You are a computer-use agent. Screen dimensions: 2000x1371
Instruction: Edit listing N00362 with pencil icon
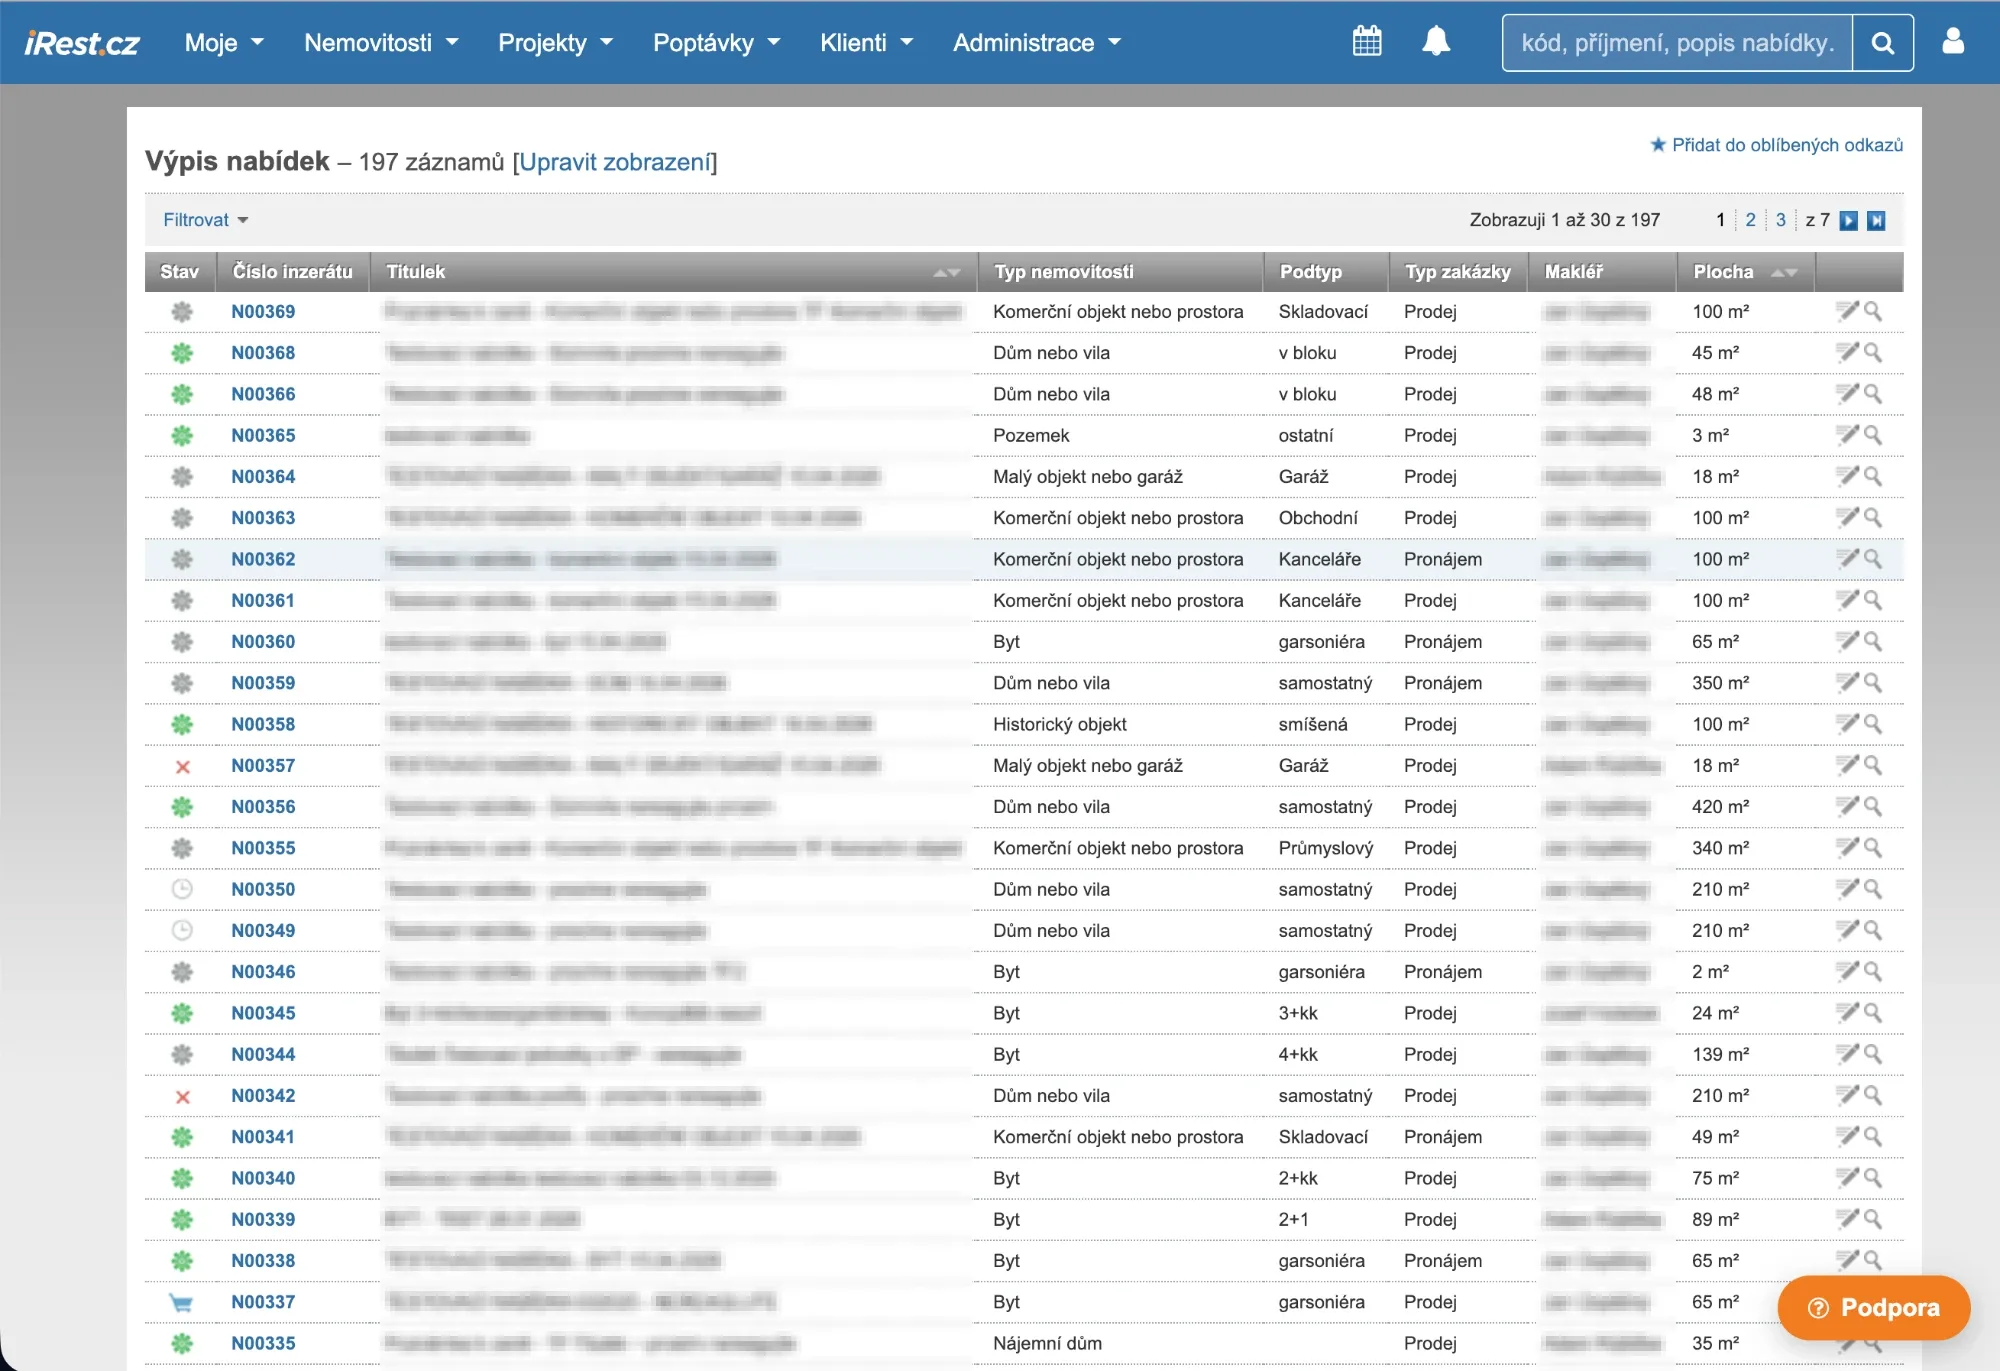pyautogui.click(x=1847, y=559)
